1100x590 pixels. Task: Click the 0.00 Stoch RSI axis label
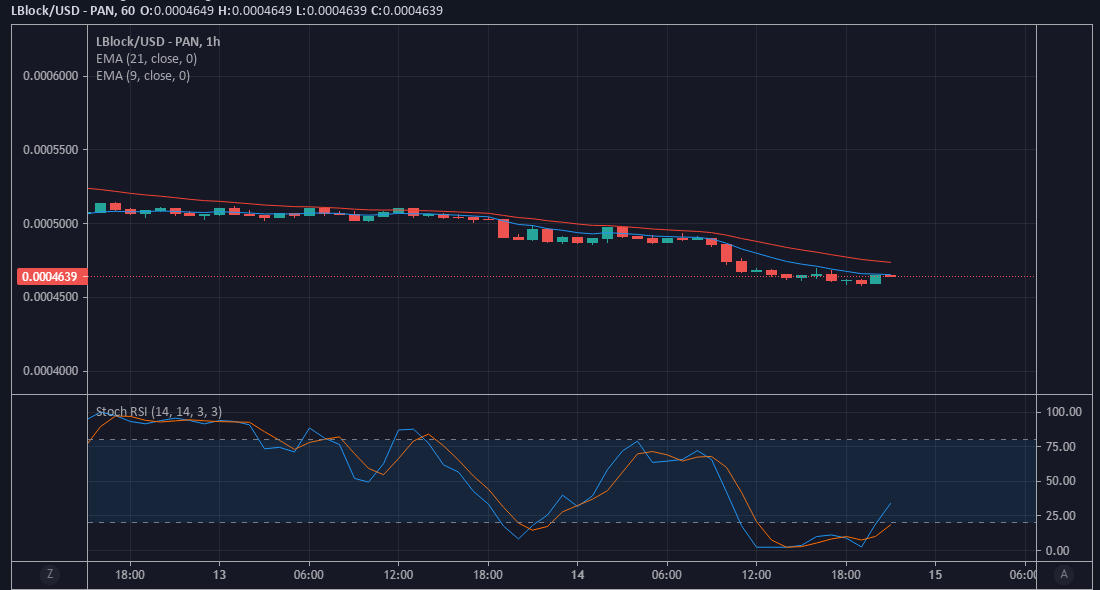point(1057,551)
